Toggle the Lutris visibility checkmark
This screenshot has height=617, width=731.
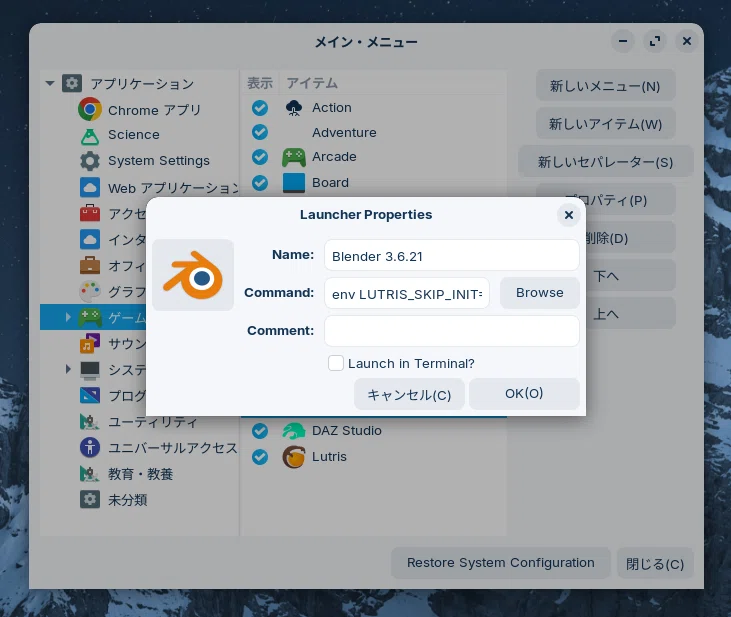pyautogui.click(x=260, y=457)
